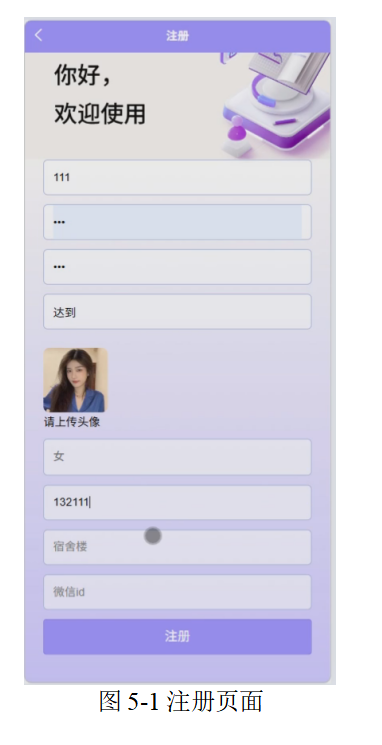The width and height of the screenshot is (382, 745).
Task: Click the gray circular touch indicator
Action: [x=153, y=535]
